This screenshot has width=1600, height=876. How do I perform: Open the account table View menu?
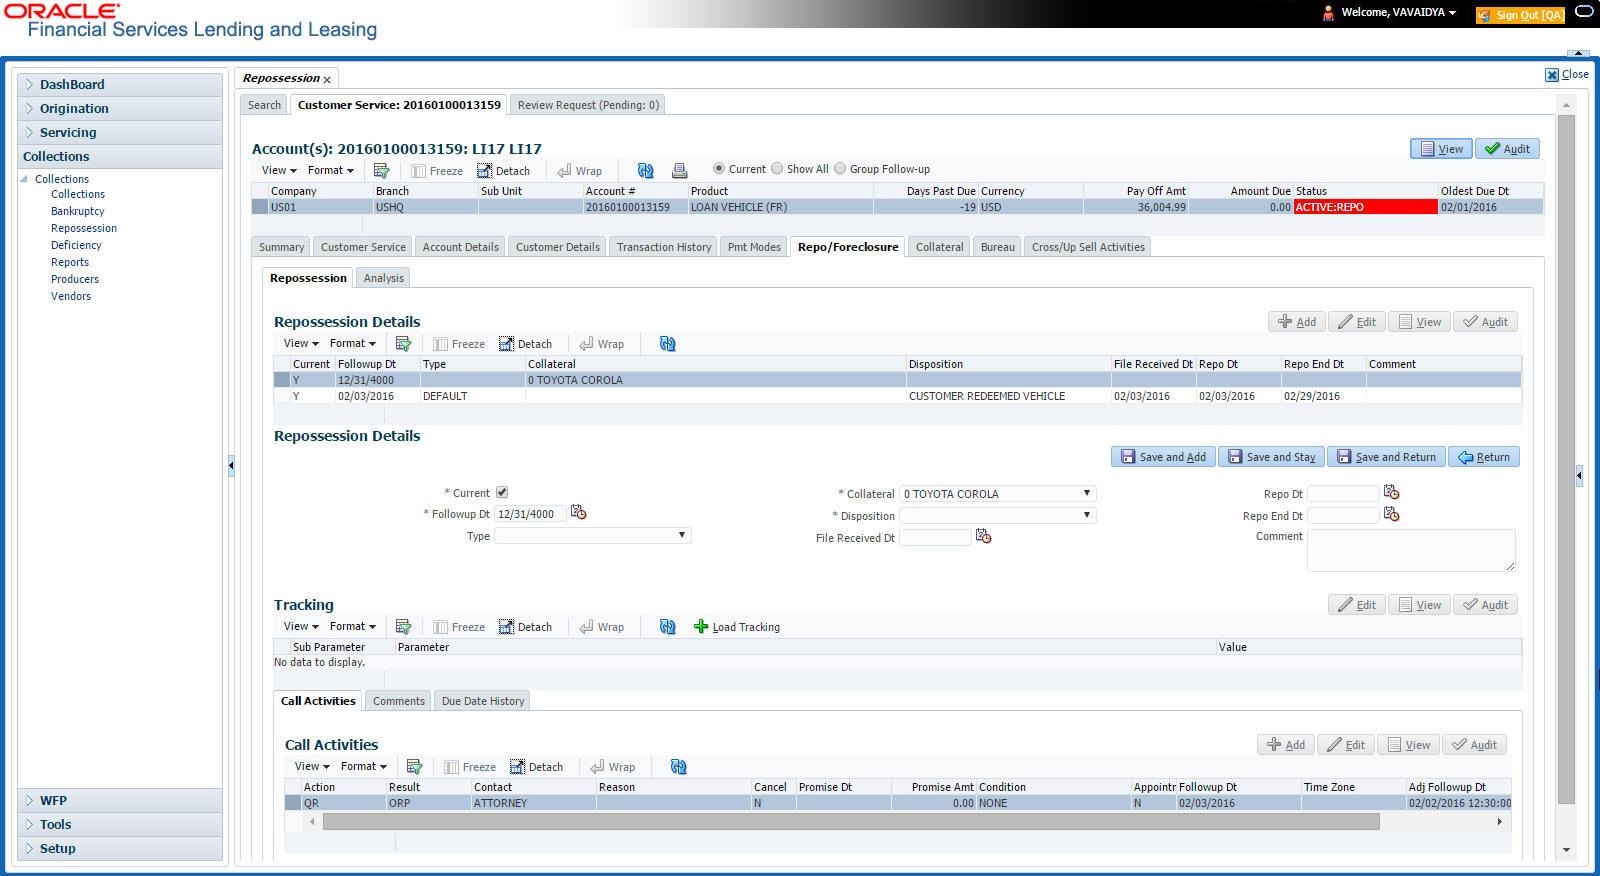tap(279, 170)
